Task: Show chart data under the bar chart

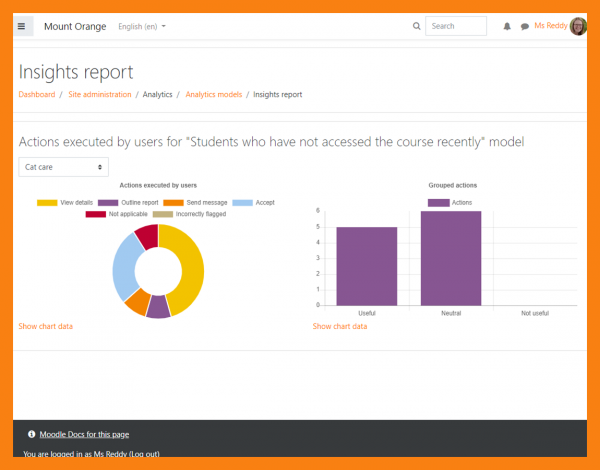Action: (x=339, y=326)
